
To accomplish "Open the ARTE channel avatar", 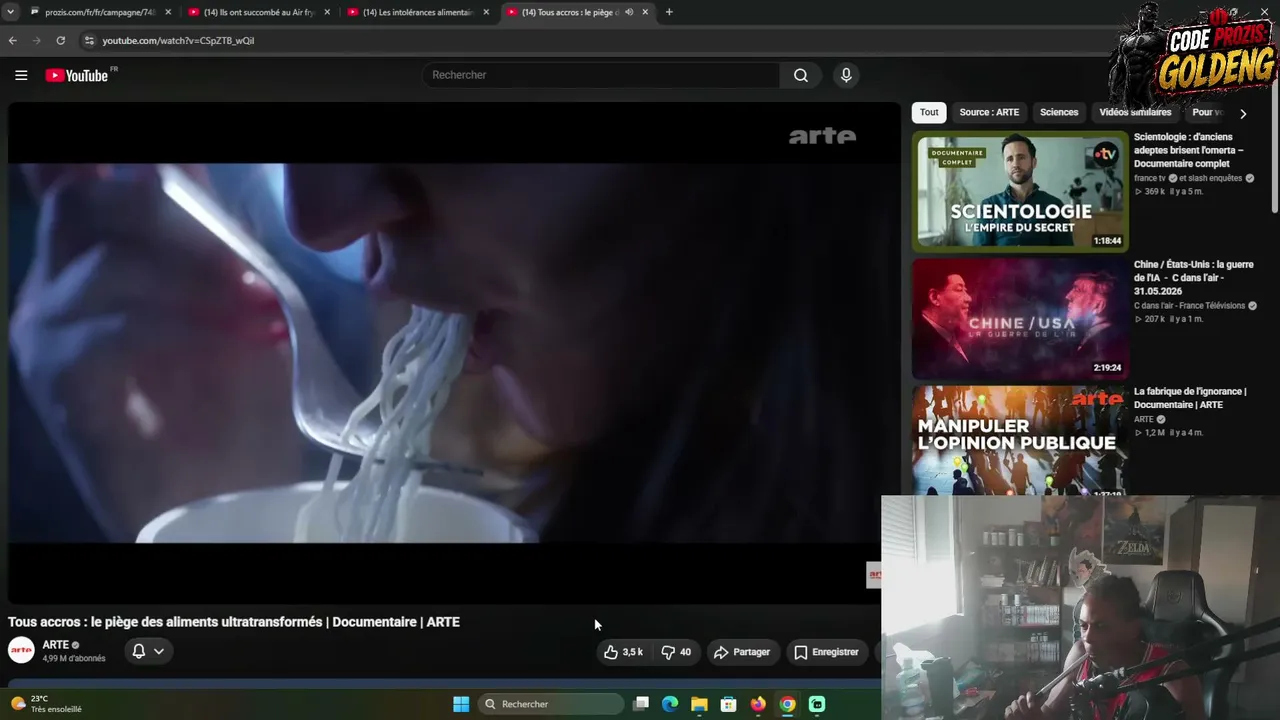I will (21, 651).
